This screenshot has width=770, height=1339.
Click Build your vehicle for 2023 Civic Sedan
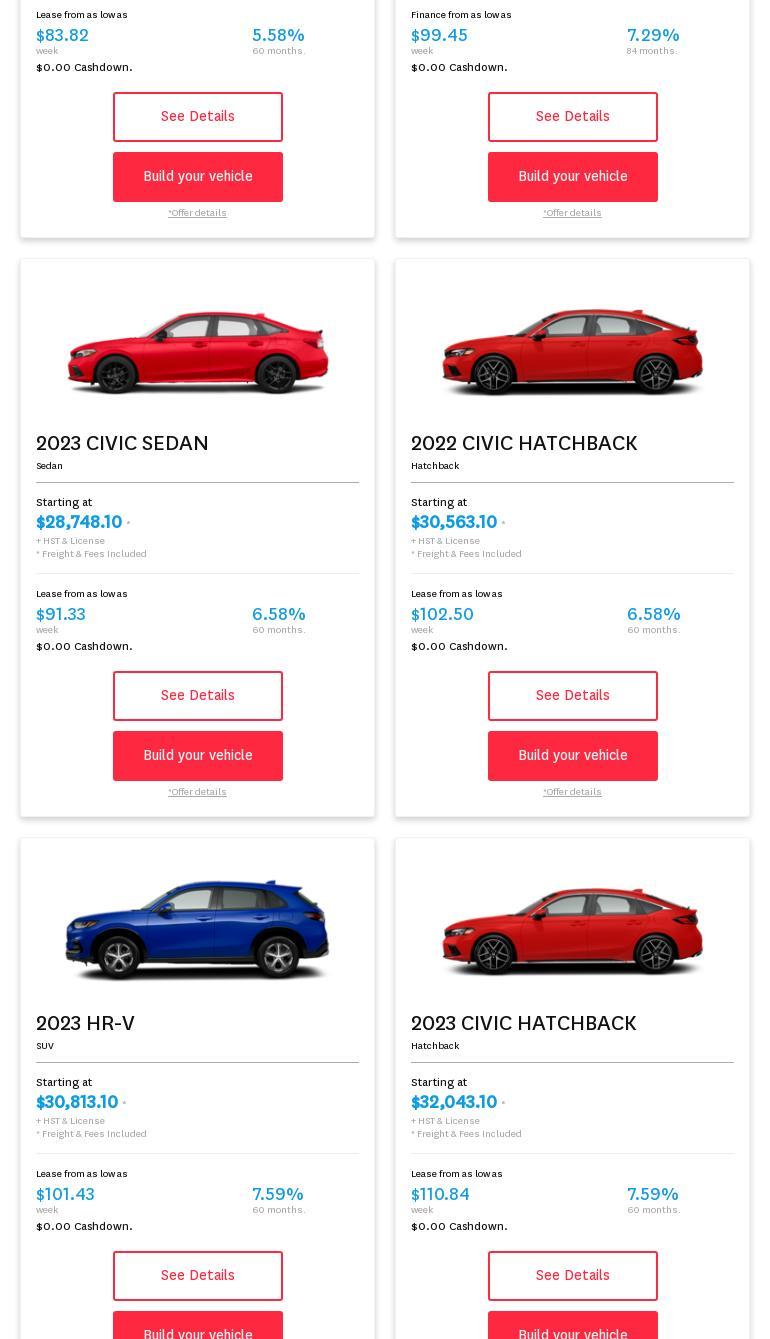[197, 756]
